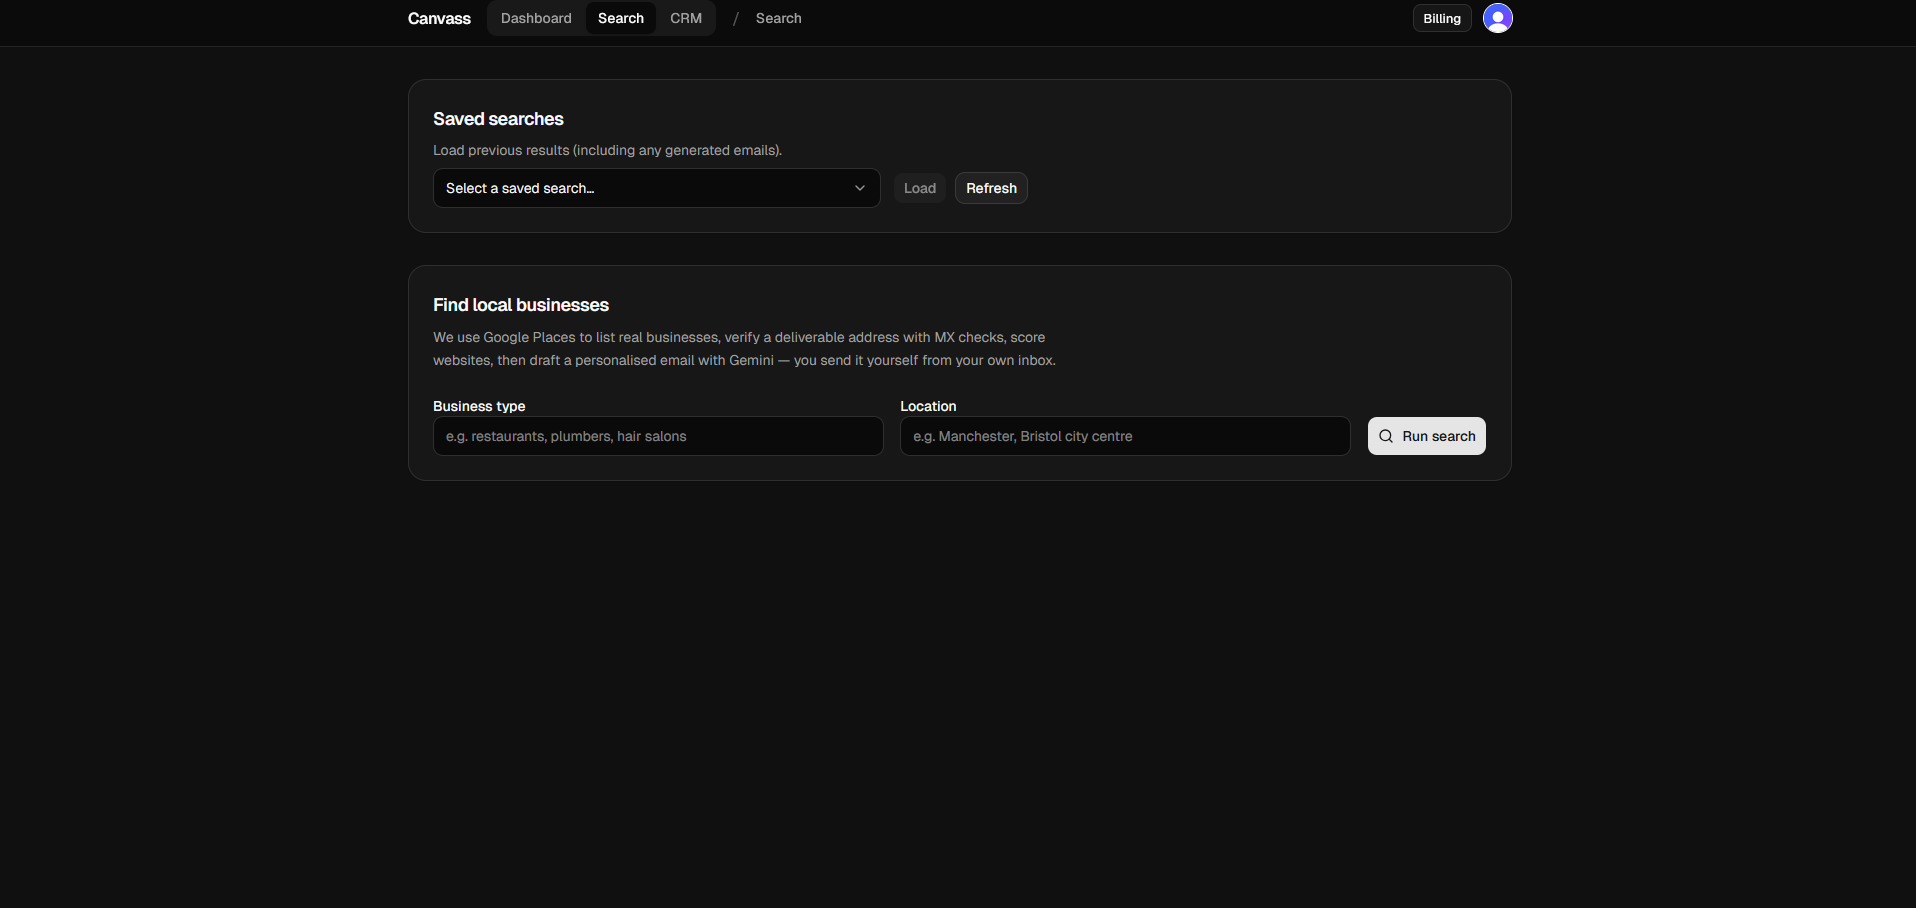Screen dimensions: 1916x908
Task: Select the Search tab in navigation
Action: (x=621, y=18)
